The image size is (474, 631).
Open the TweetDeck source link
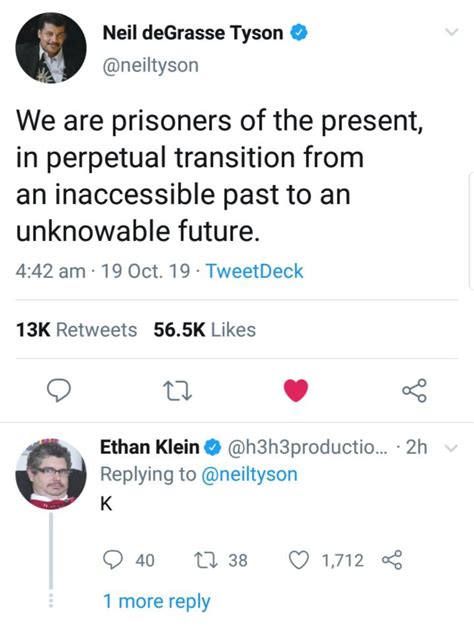tap(254, 271)
